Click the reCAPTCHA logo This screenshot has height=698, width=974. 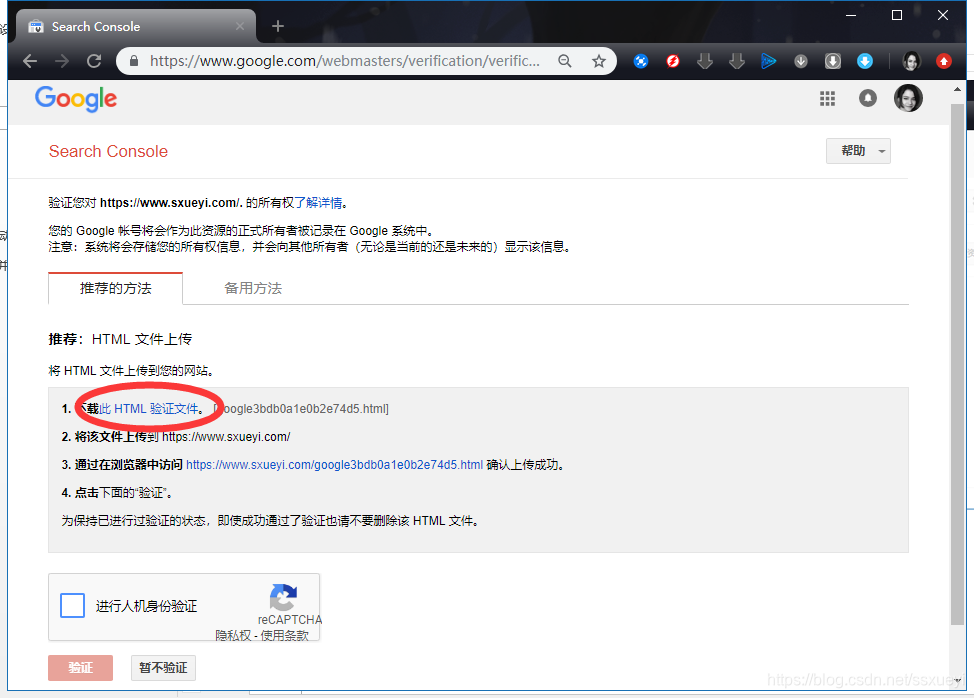283,597
